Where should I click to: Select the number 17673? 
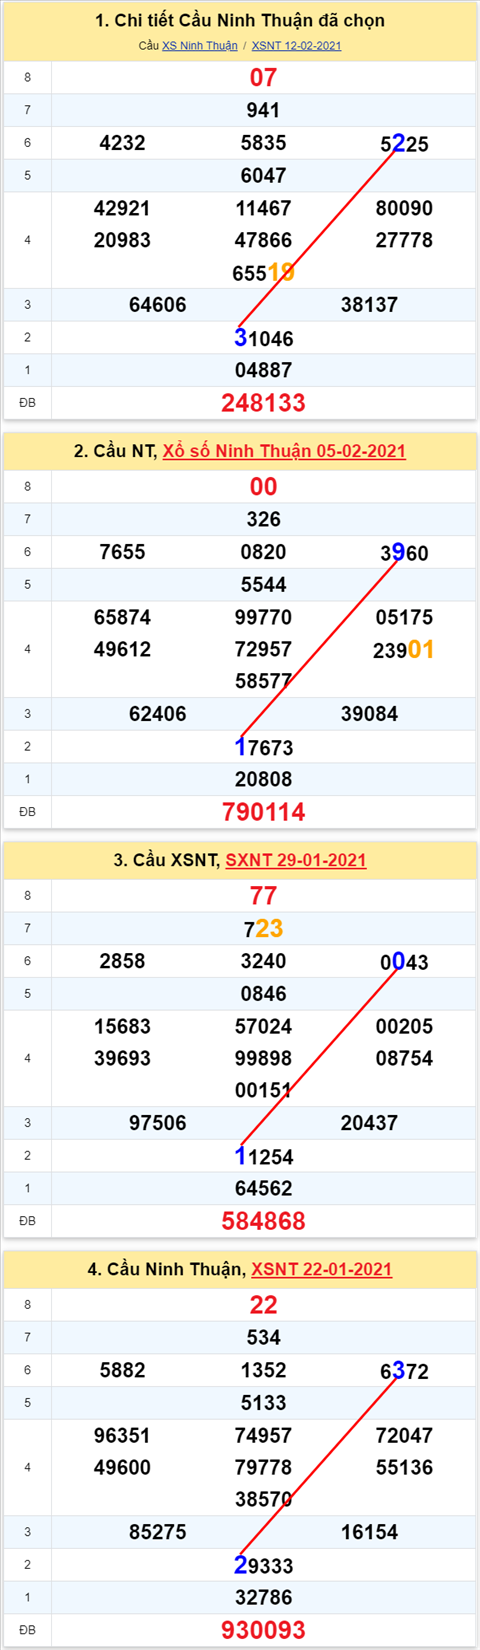click(x=263, y=747)
